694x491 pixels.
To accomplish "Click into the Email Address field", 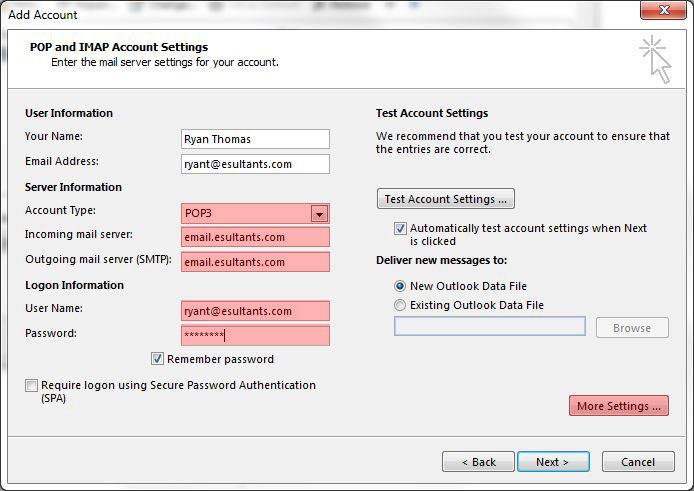I will pyautogui.click(x=255, y=164).
